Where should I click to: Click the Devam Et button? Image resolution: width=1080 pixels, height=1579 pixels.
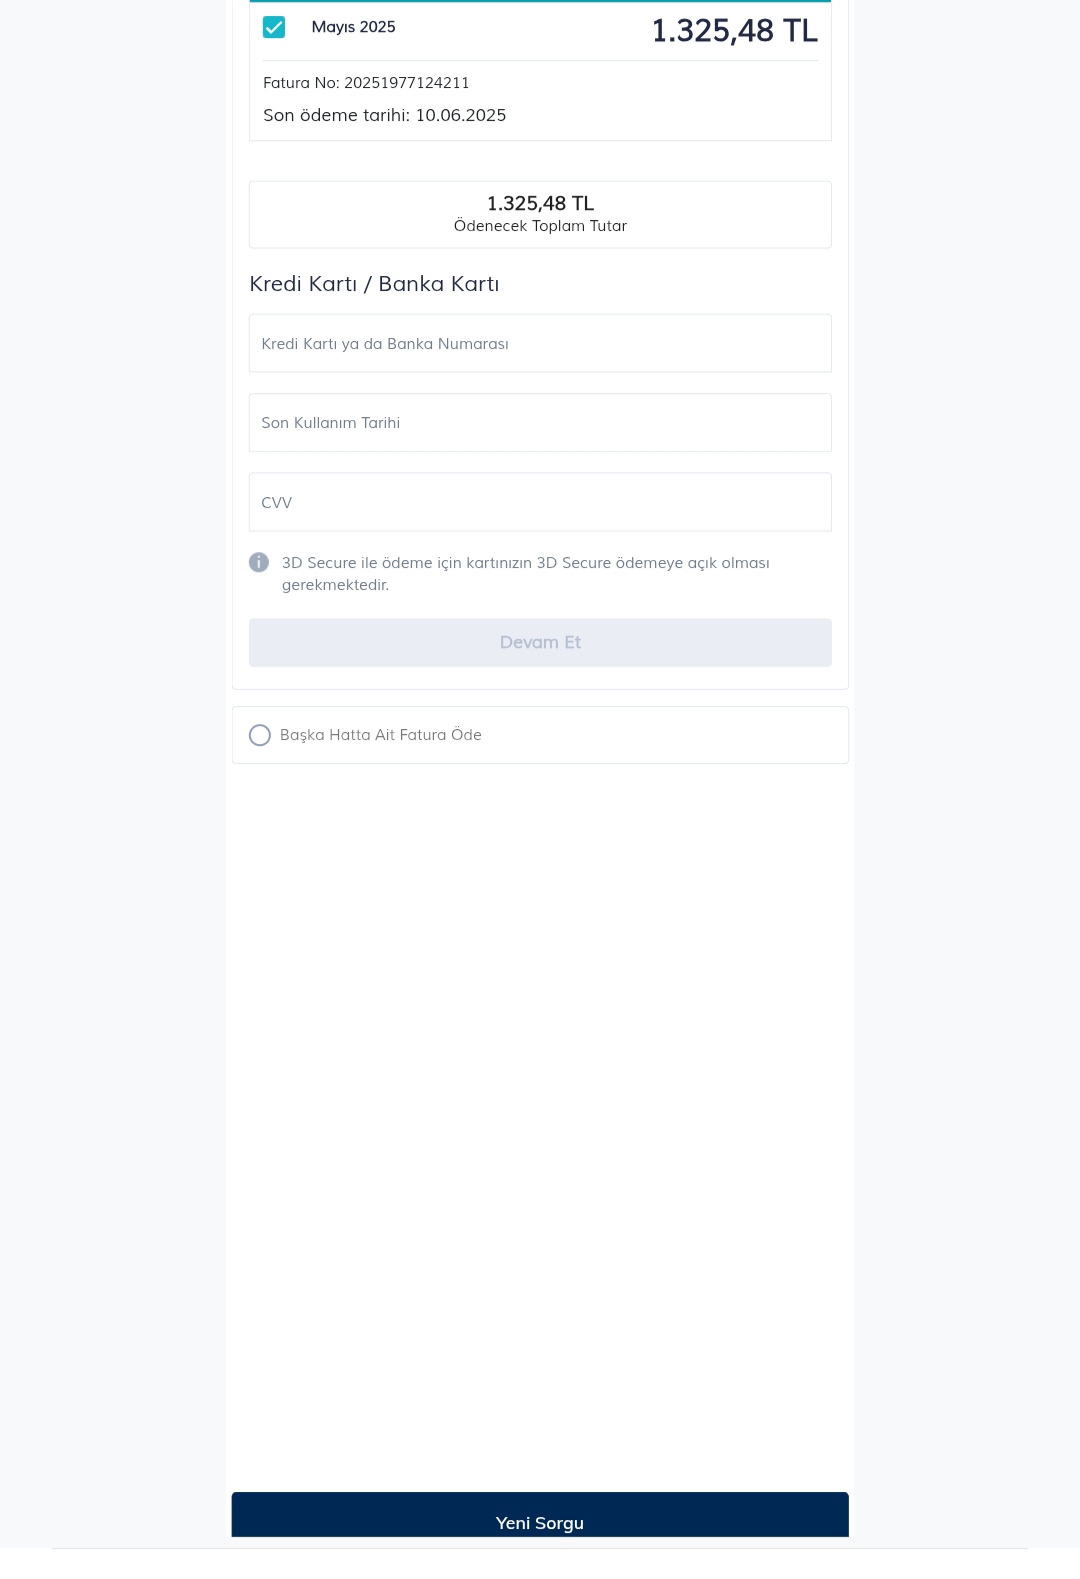point(540,642)
